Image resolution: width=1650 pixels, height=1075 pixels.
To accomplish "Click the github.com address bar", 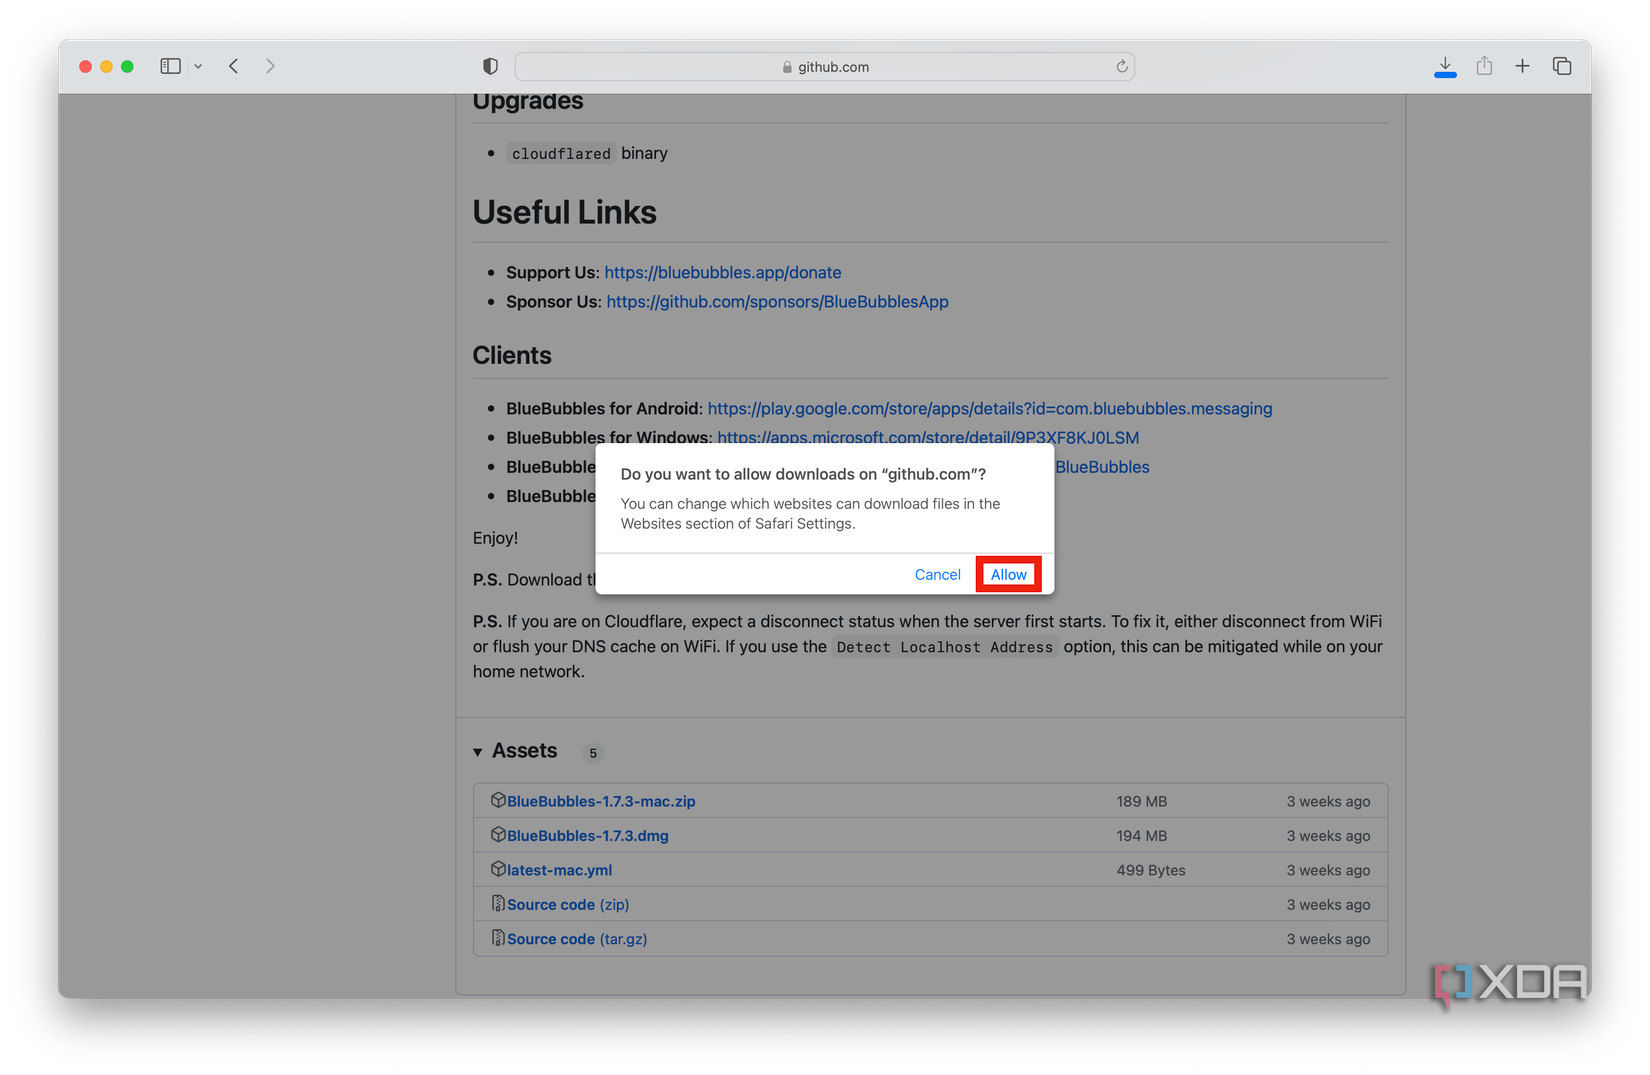I will pos(824,66).
